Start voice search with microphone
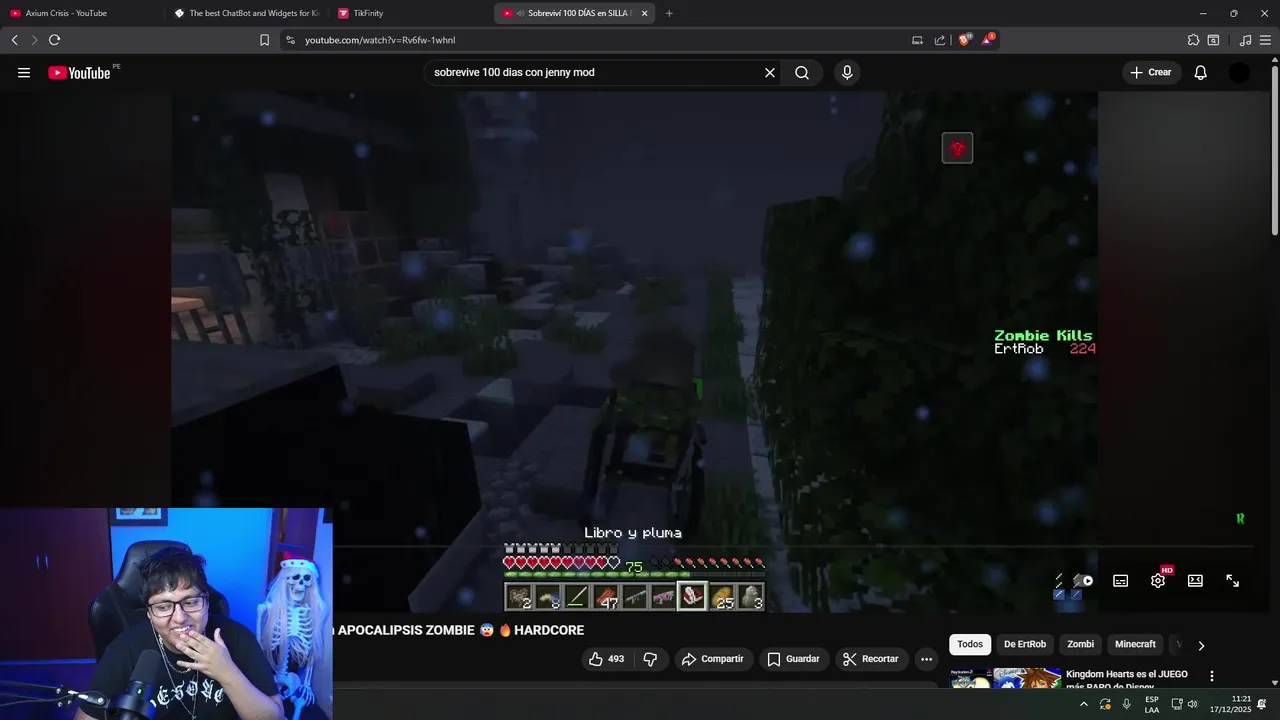This screenshot has height=720, width=1280. pyautogui.click(x=847, y=73)
